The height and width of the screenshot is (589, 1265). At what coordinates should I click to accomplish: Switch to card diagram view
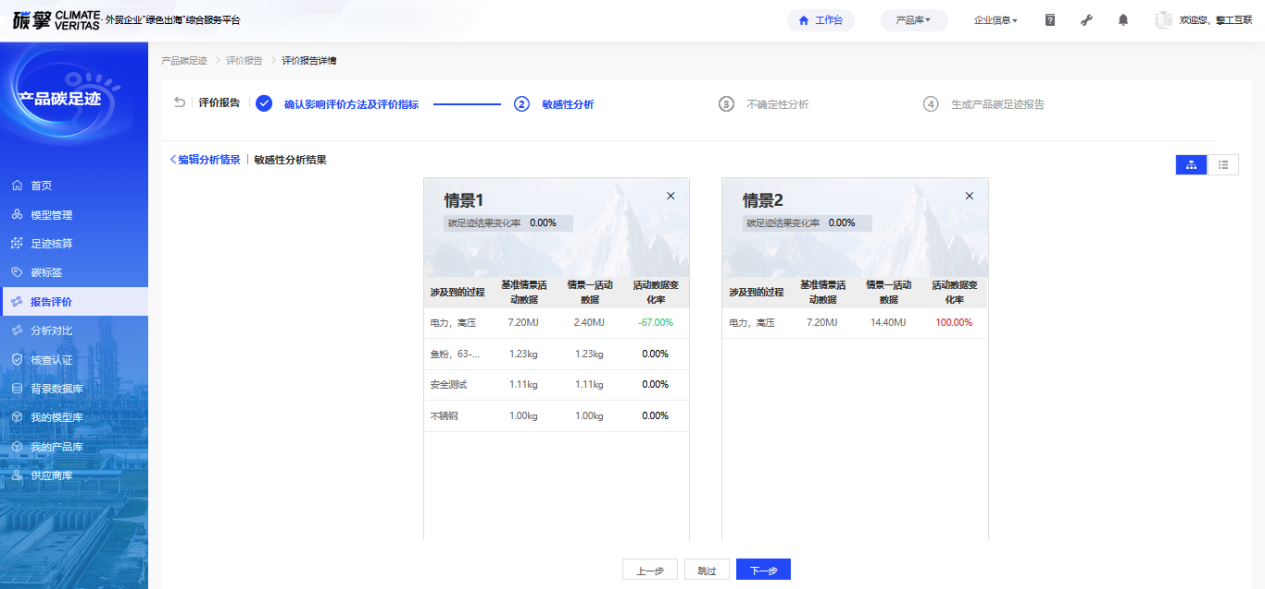click(x=1191, y=165)
